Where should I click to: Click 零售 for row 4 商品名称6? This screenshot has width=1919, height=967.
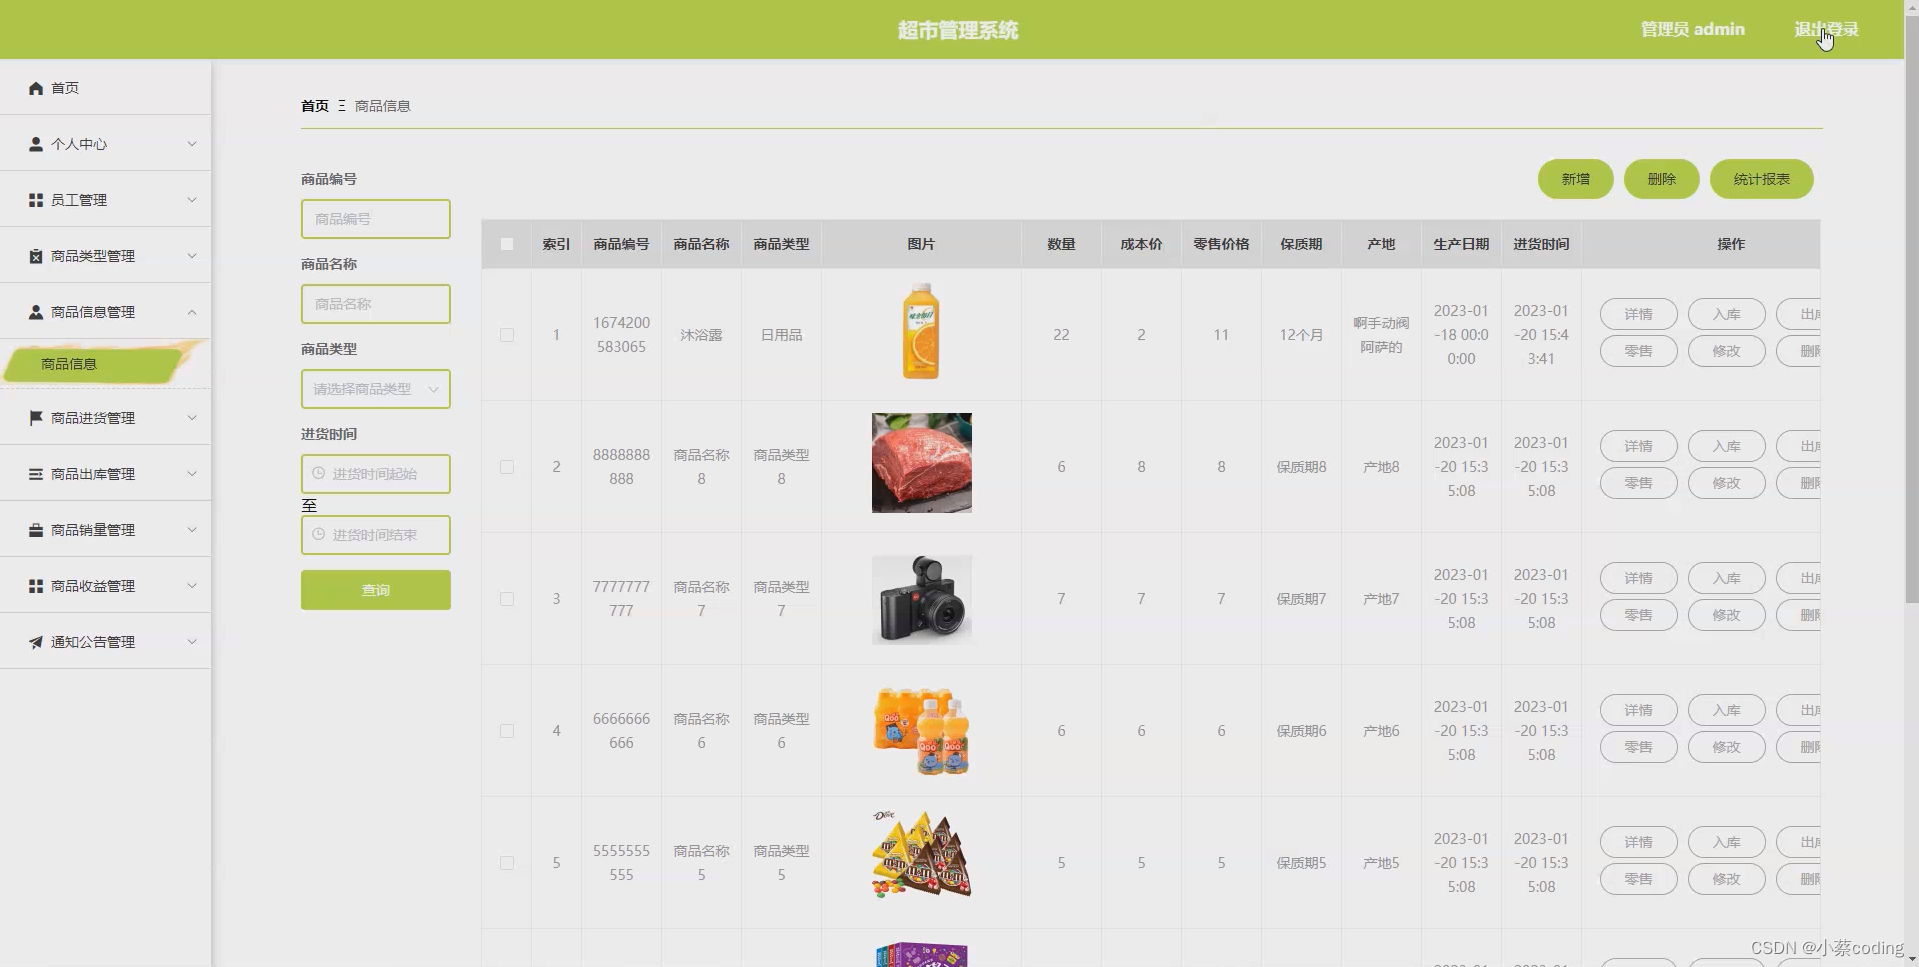pos(1638,747)
